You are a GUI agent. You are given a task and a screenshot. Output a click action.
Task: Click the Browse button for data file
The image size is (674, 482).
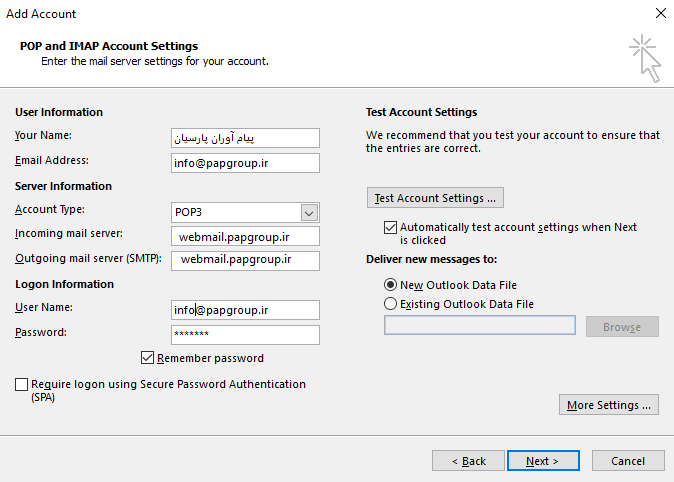(621, 327)
